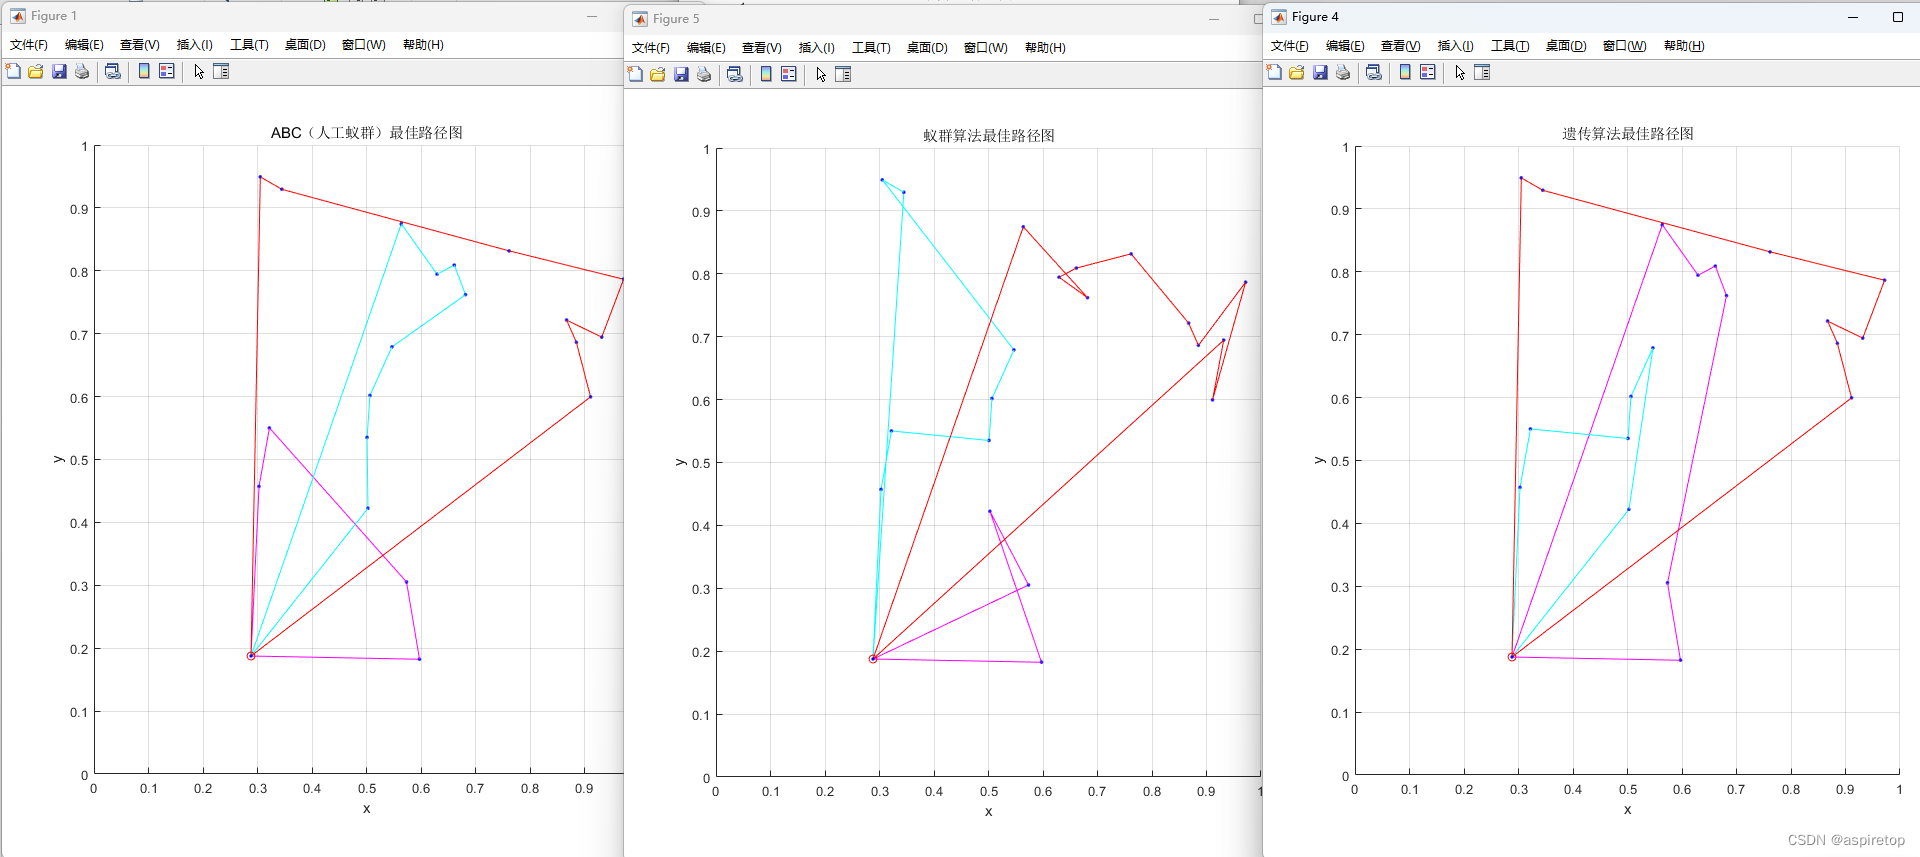Click New Figure icon in Figure 1
1920x857 pixels.
click(x=13, y=71)
